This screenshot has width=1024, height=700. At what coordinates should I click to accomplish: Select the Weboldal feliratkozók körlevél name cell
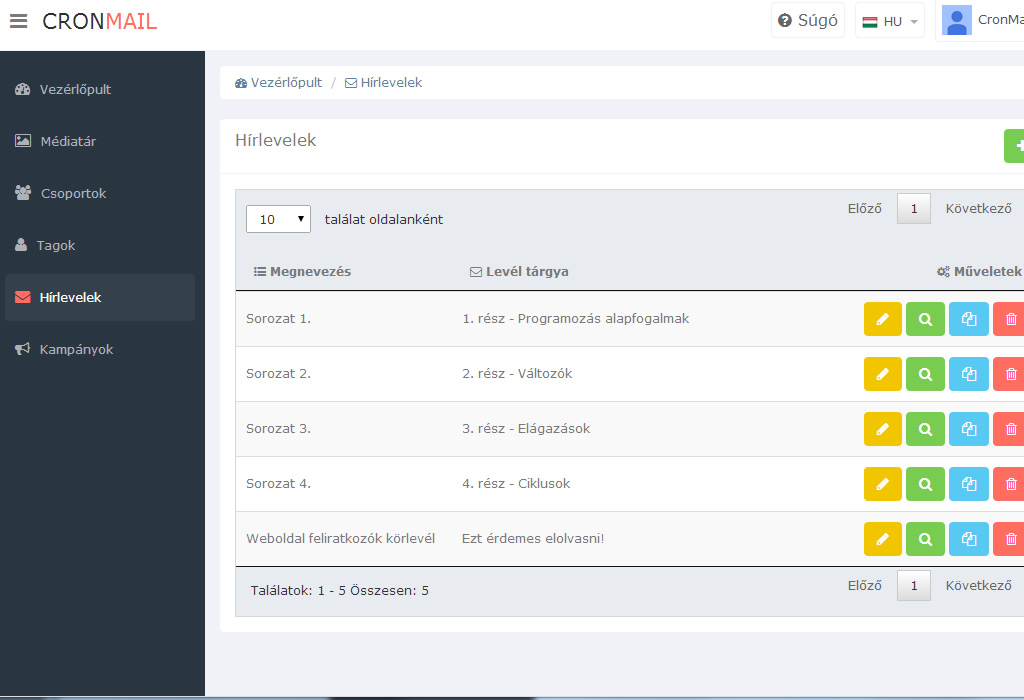[340, 539]
